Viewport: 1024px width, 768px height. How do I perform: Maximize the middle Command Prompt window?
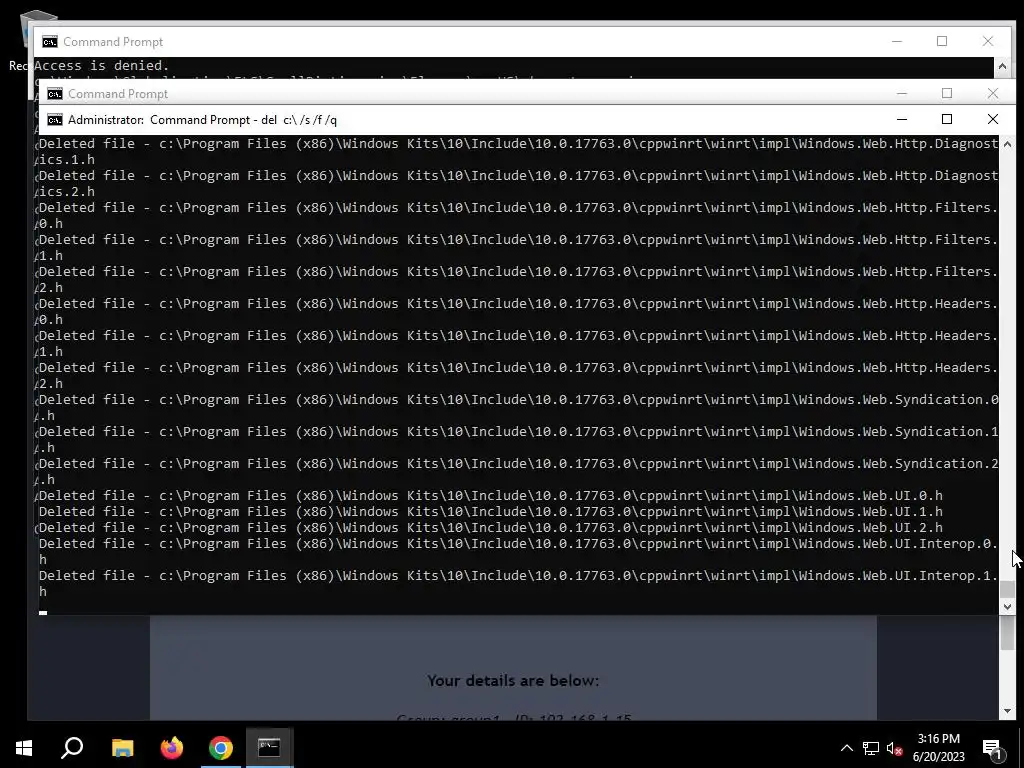[x=947, y=93]
